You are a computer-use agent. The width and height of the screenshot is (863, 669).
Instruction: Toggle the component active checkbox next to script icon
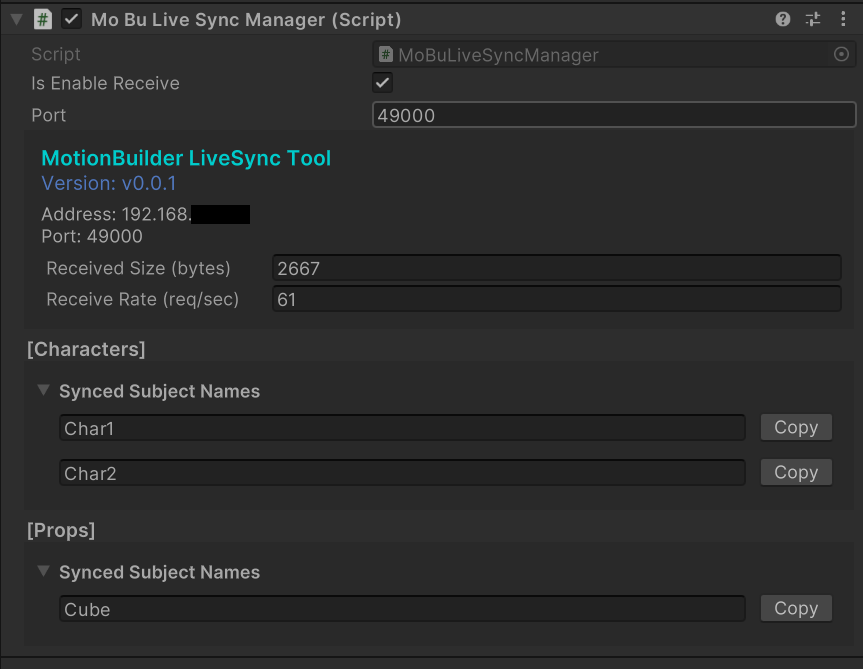69,18
